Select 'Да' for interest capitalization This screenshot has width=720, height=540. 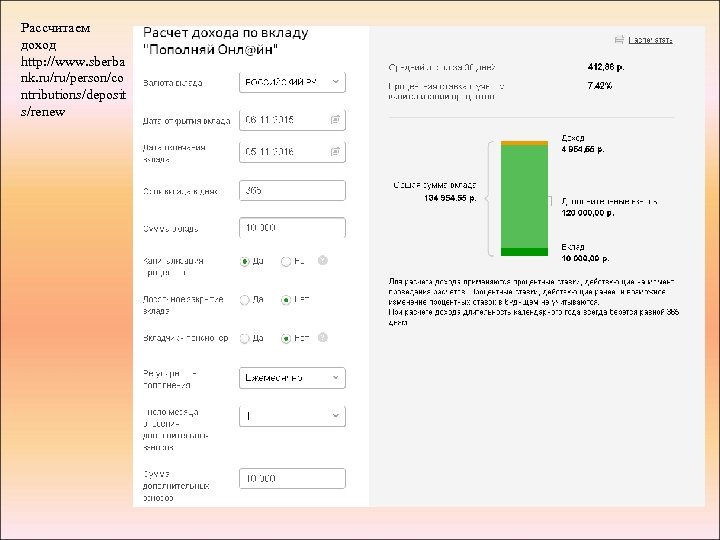245,261
